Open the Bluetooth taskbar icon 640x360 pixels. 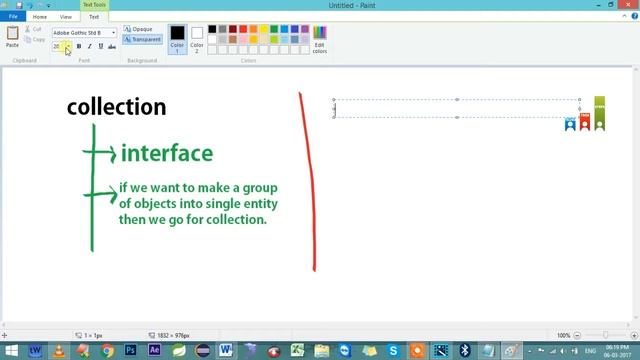pos(464,351)
